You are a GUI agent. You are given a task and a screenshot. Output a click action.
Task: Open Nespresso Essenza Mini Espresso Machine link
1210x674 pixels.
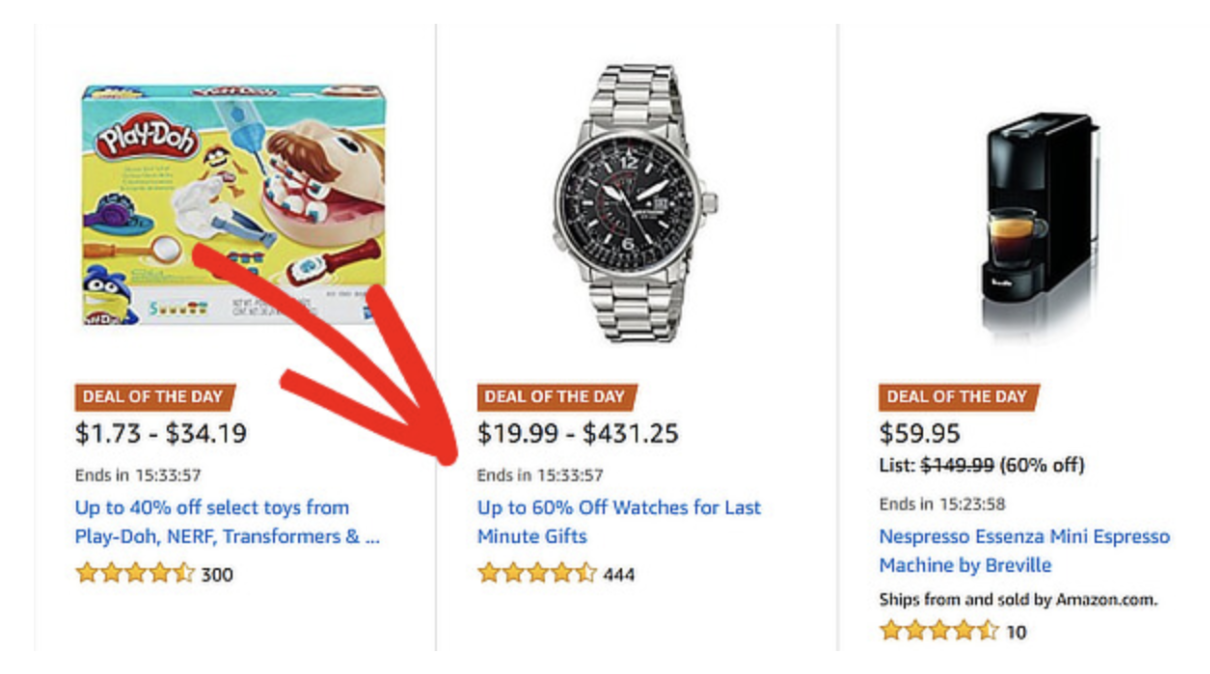[x=1024, y=551]
